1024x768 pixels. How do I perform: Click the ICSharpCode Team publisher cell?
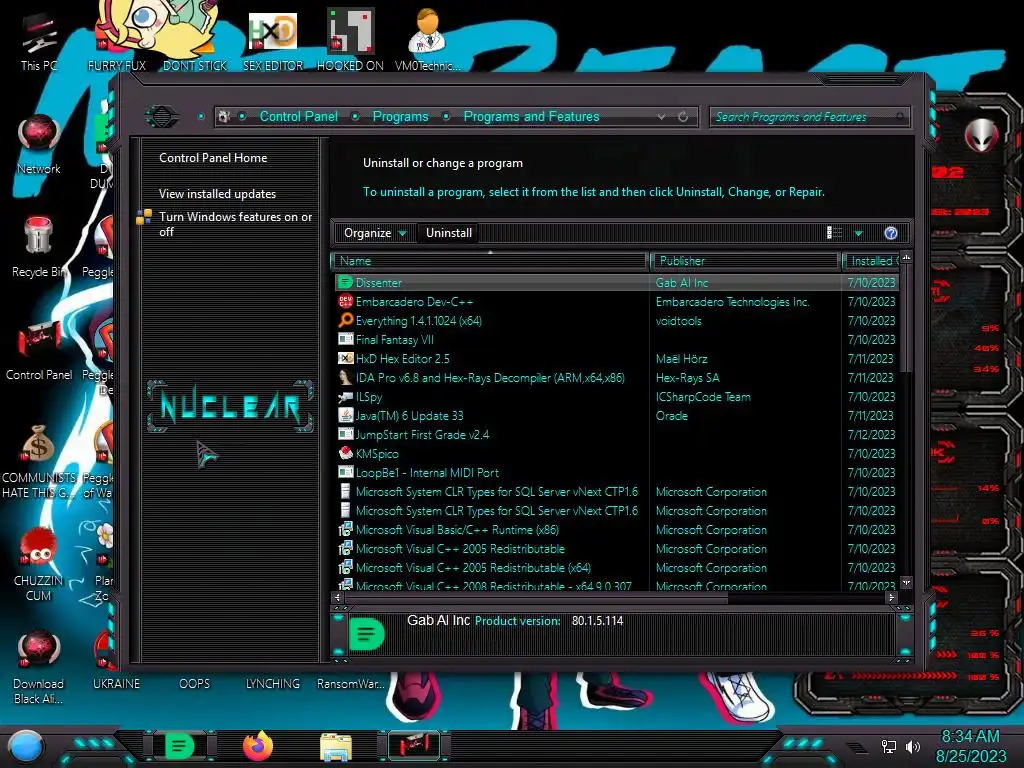(703, 396)
